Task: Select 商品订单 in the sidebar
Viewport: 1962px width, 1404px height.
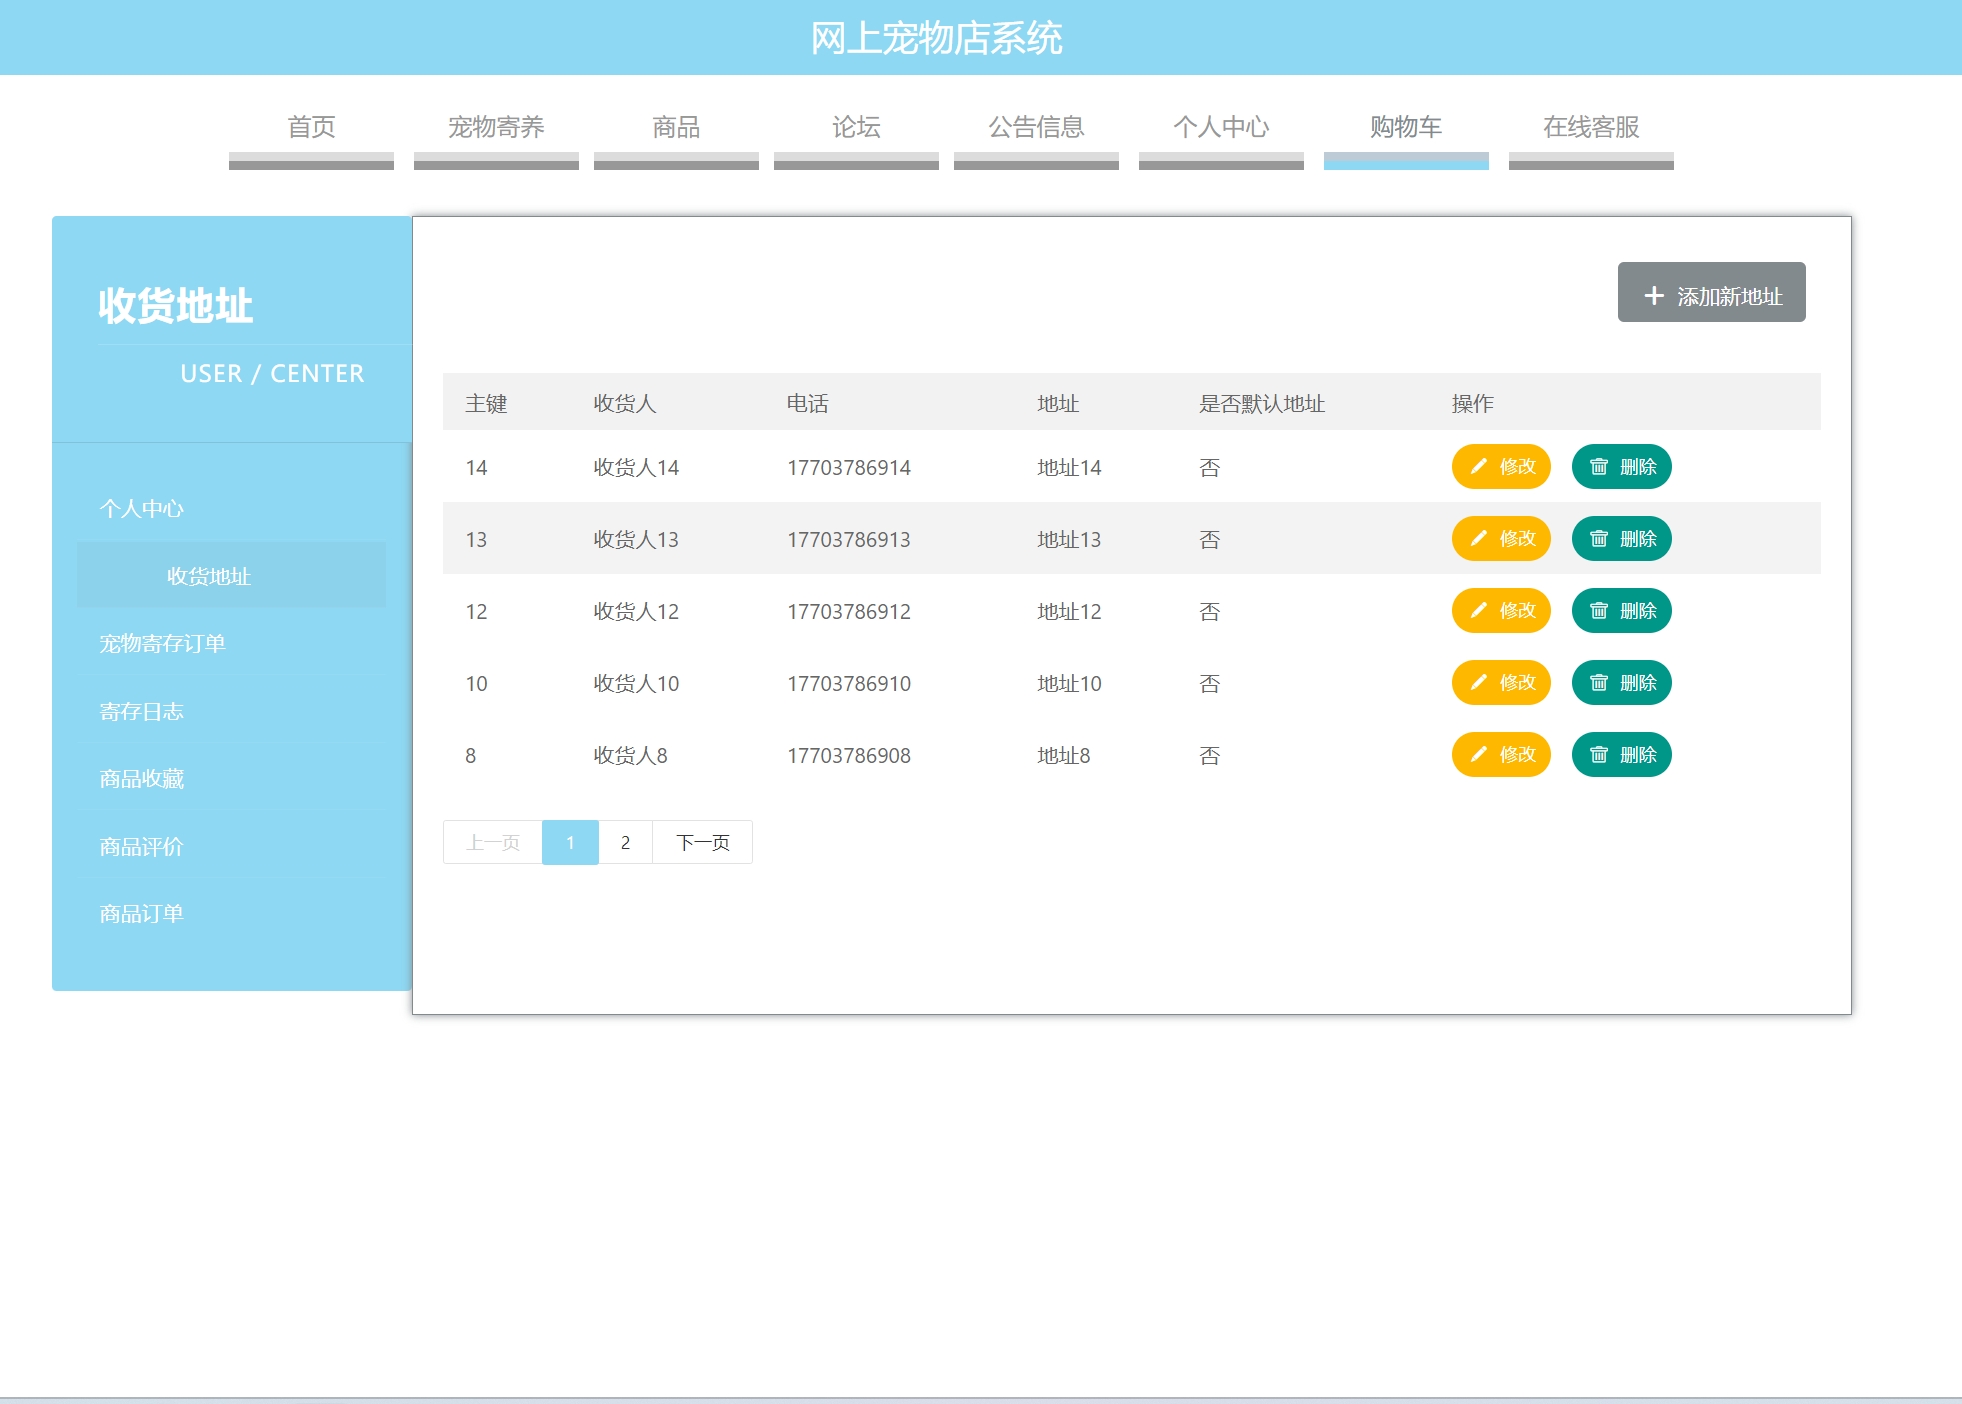Action: coord(141,914)
